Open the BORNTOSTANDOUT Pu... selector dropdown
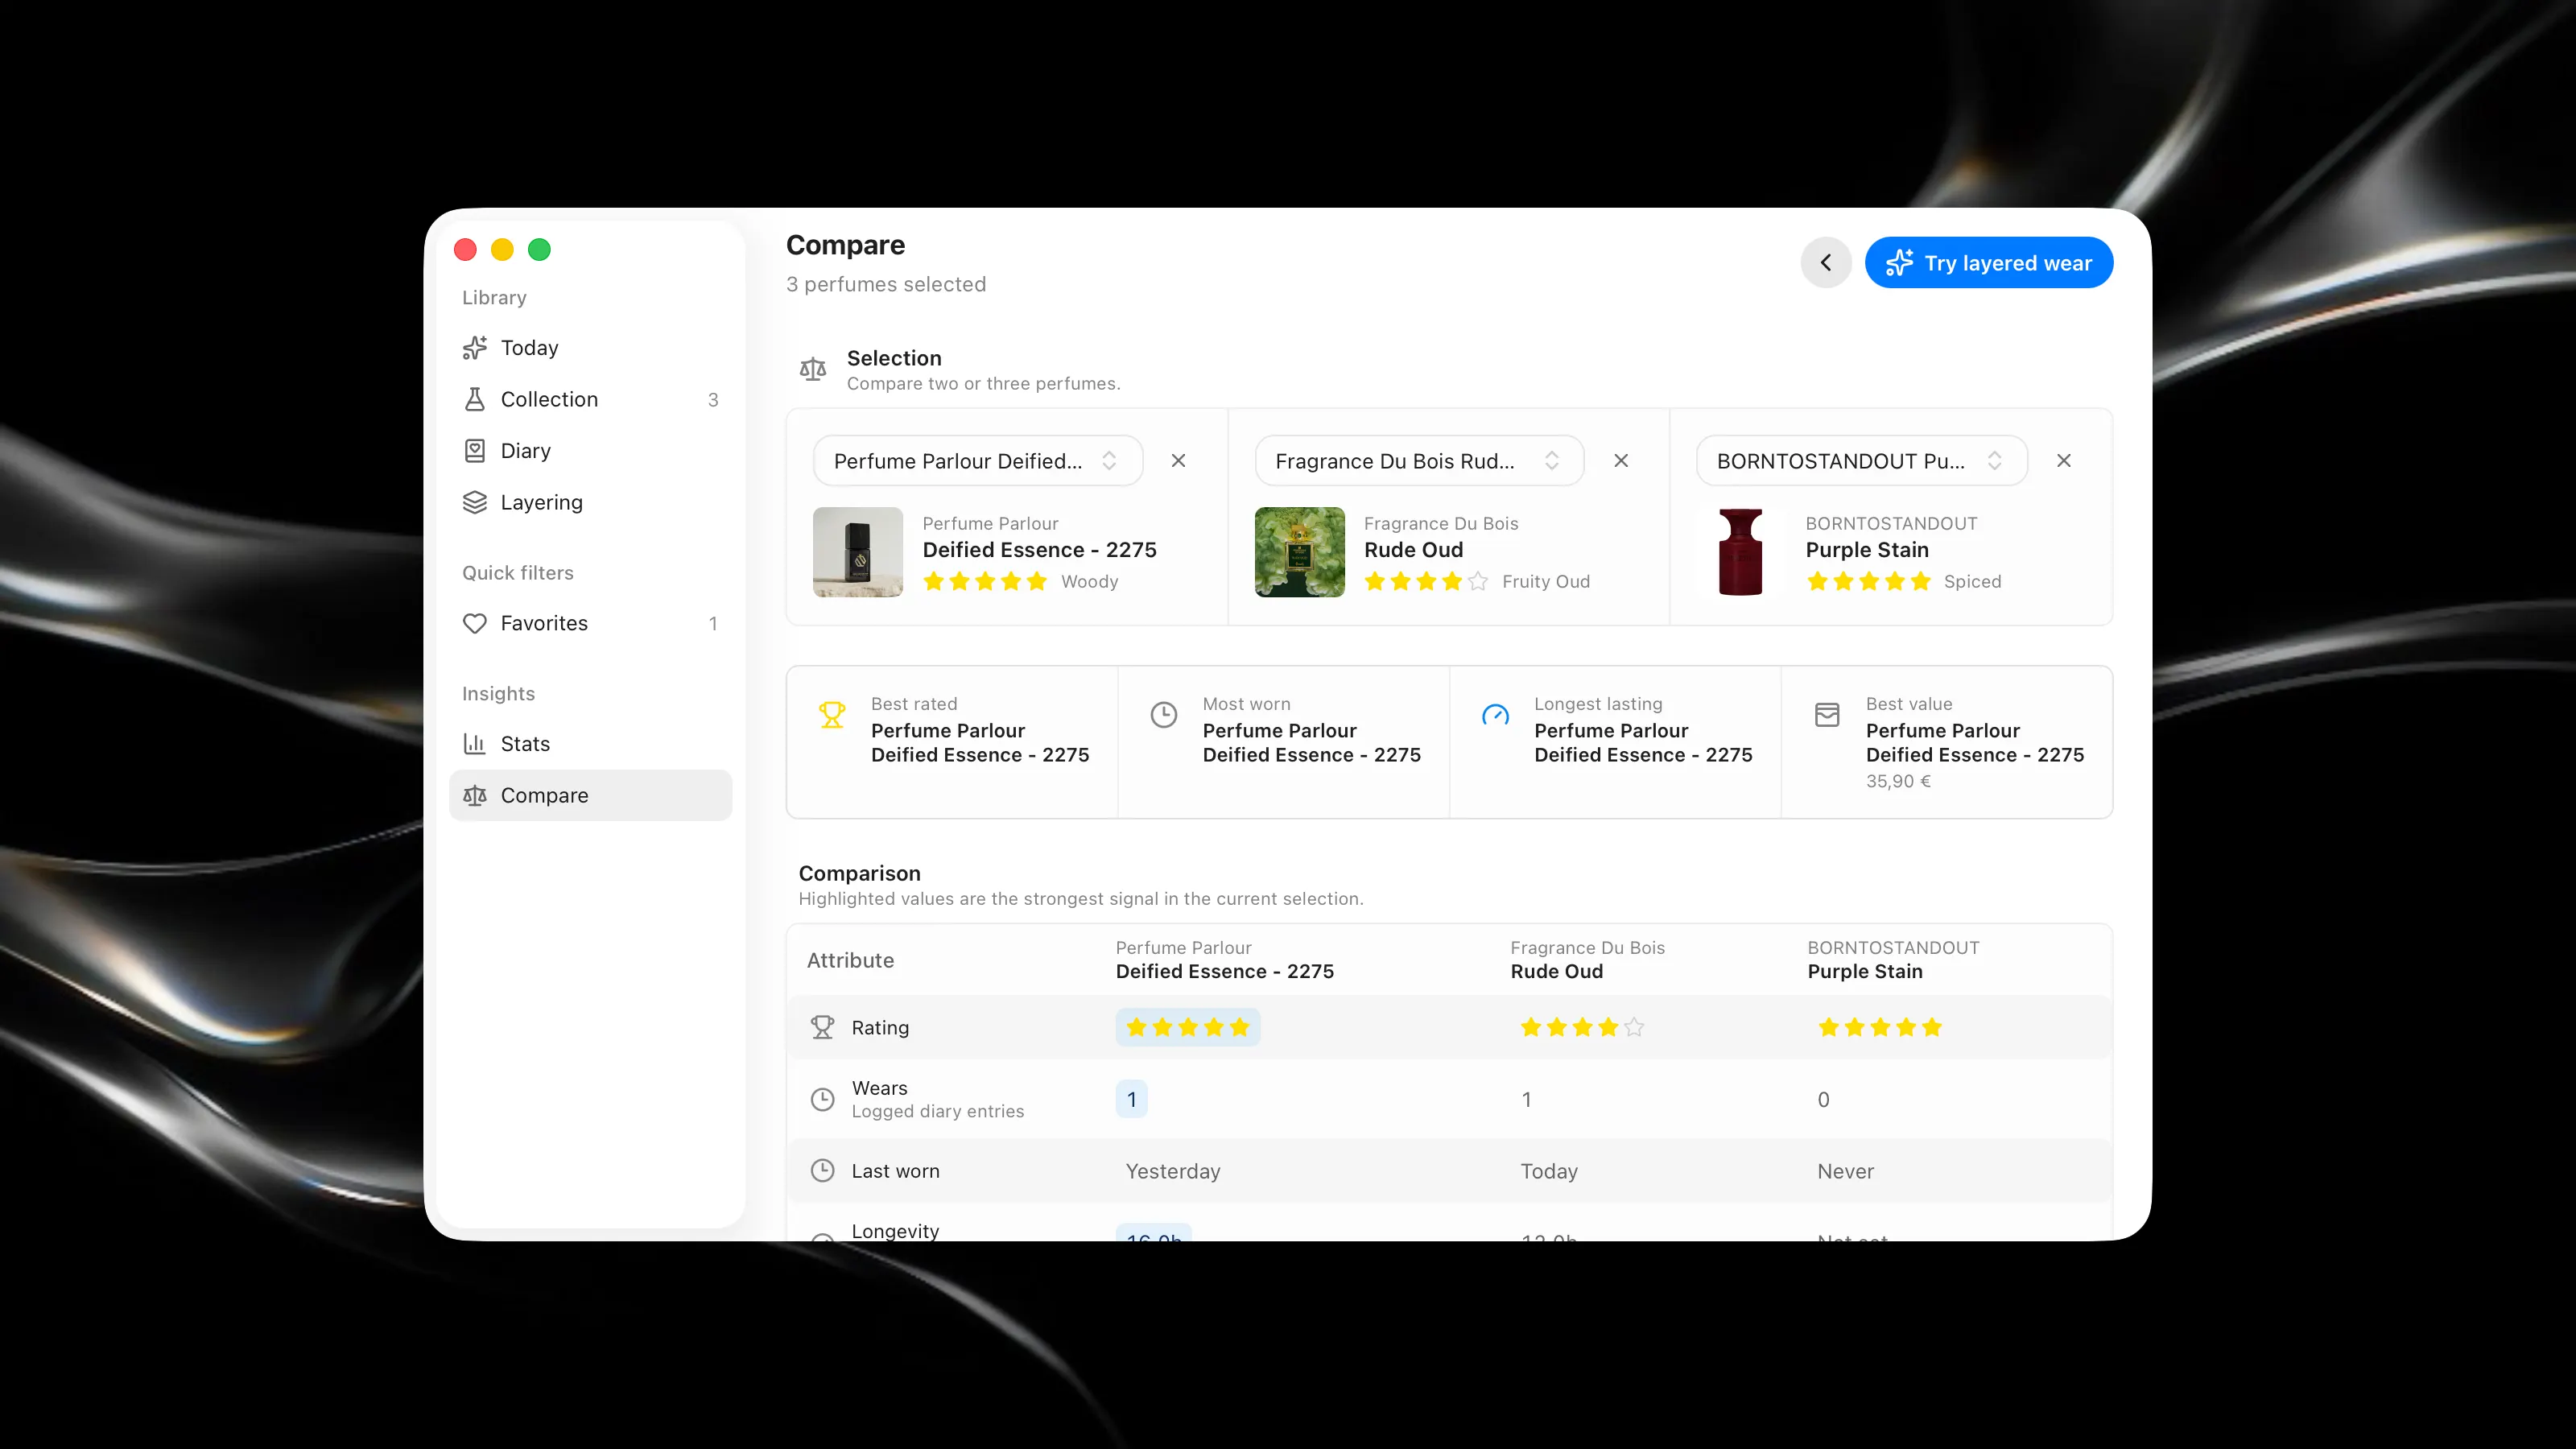The width and height of the screenshot is (2576, 1449). click(1862, 461)
